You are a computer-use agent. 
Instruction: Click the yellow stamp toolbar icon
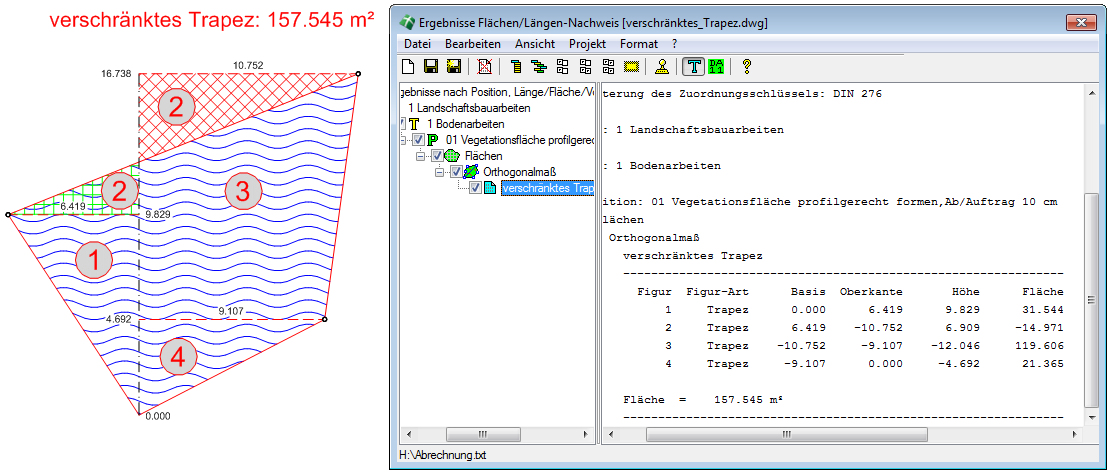pyautogui.click(x=661, y=67)
